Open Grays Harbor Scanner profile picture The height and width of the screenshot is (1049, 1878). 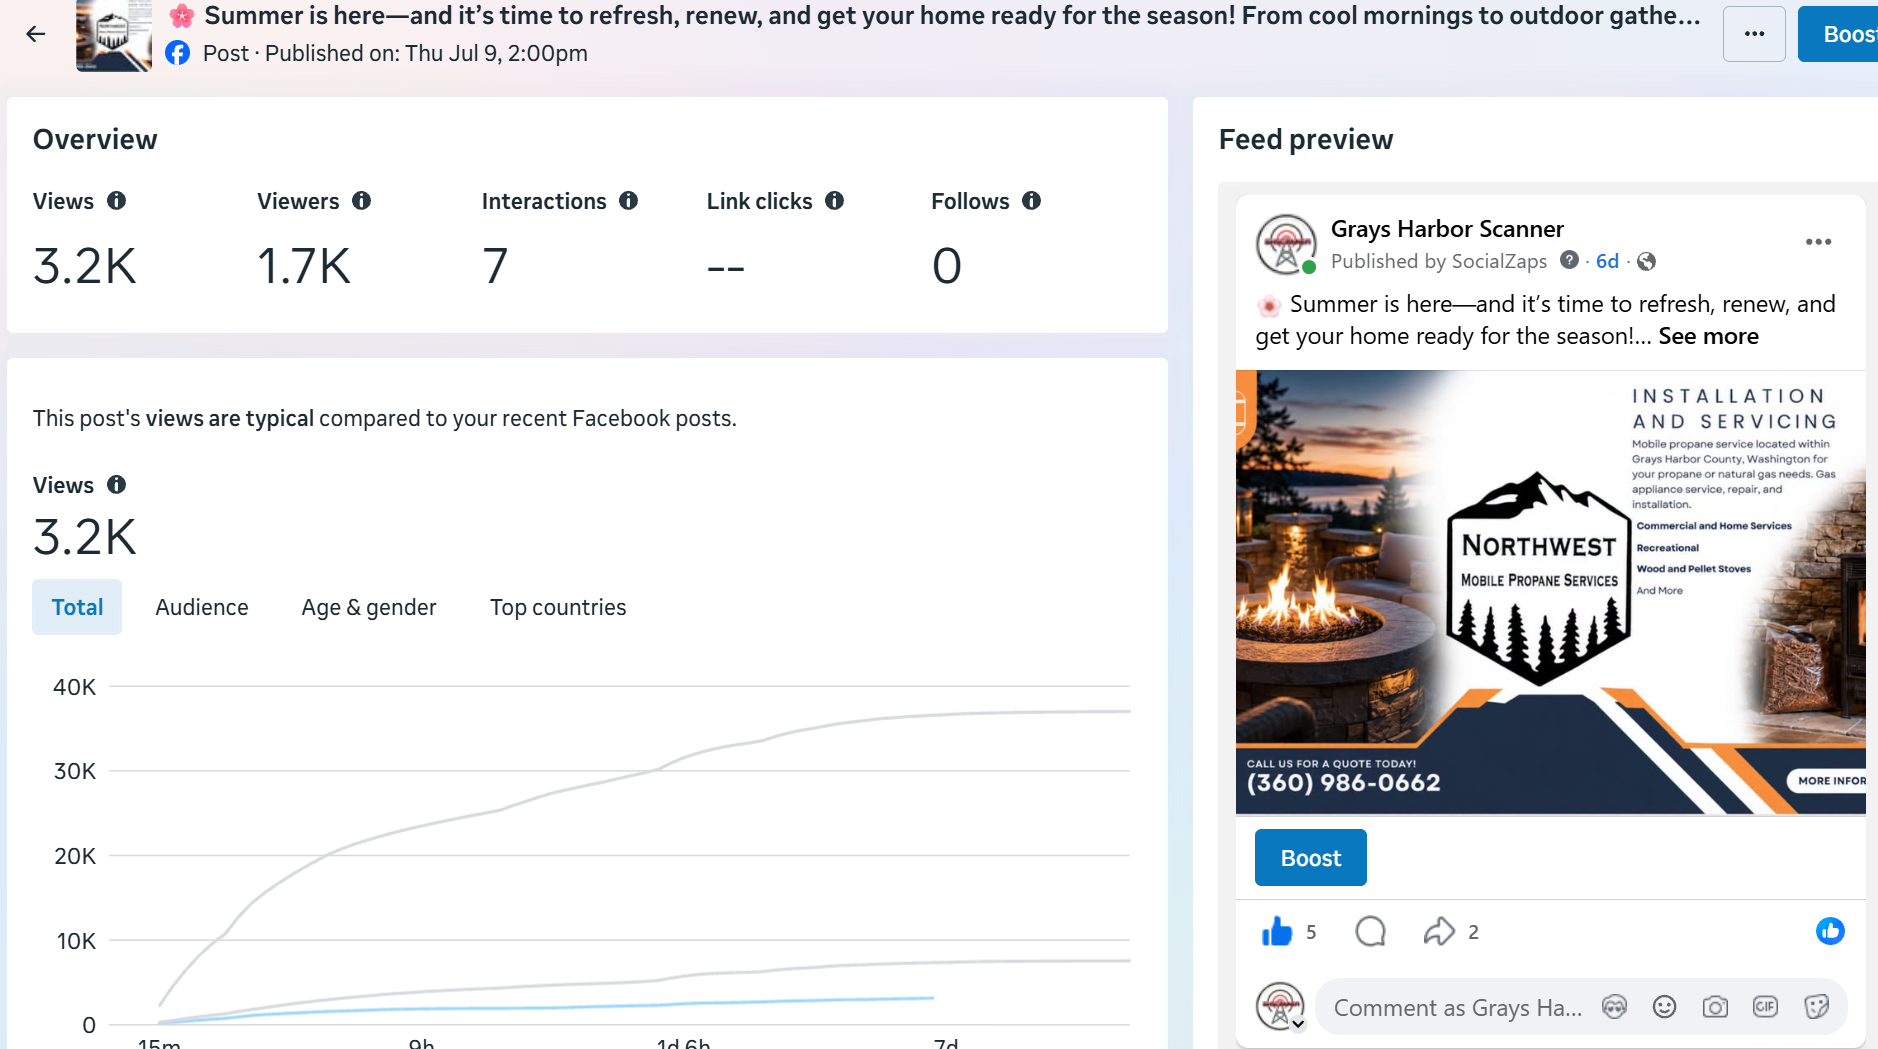pyautogui.click(x=1286, y=244)
